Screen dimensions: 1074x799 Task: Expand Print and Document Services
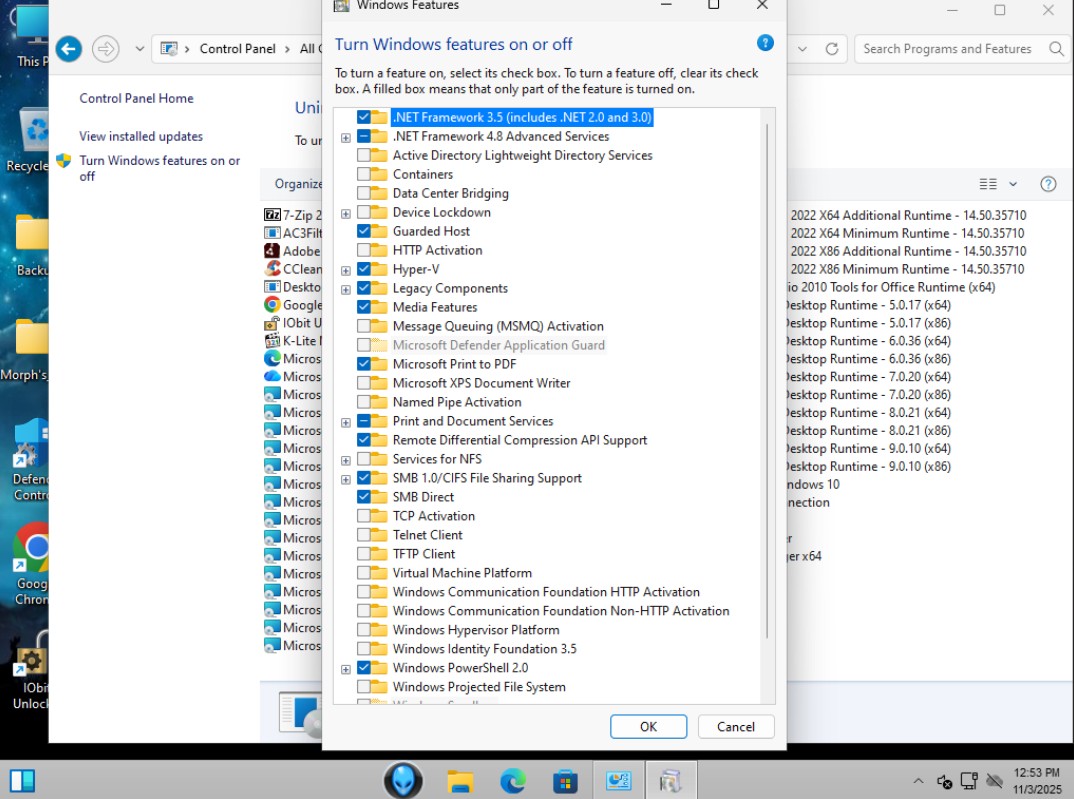pyautogui.click(x=346, y=422)
